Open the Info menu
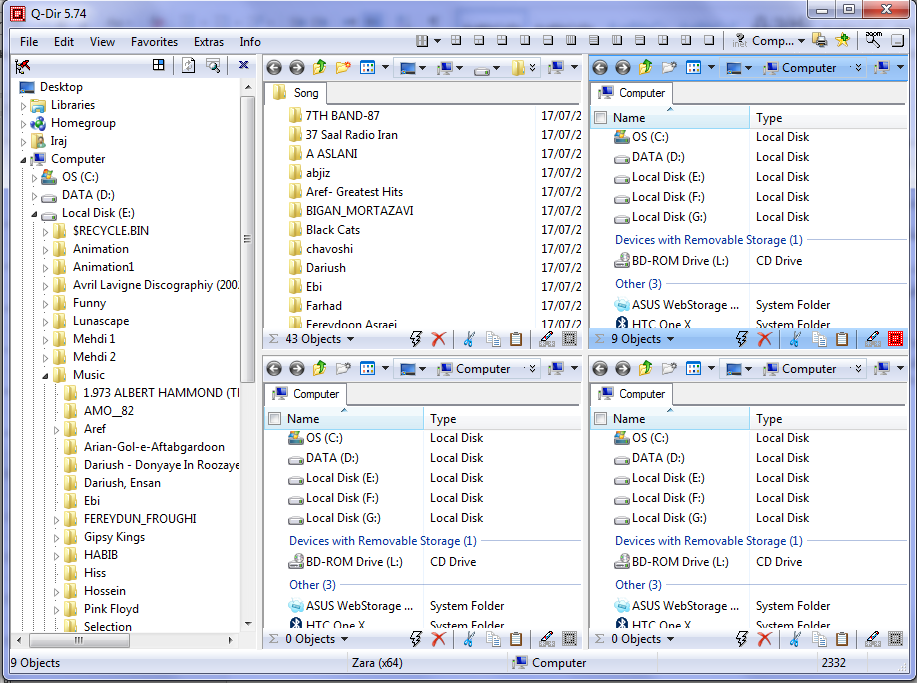917x683 pixels. [250, 42]
